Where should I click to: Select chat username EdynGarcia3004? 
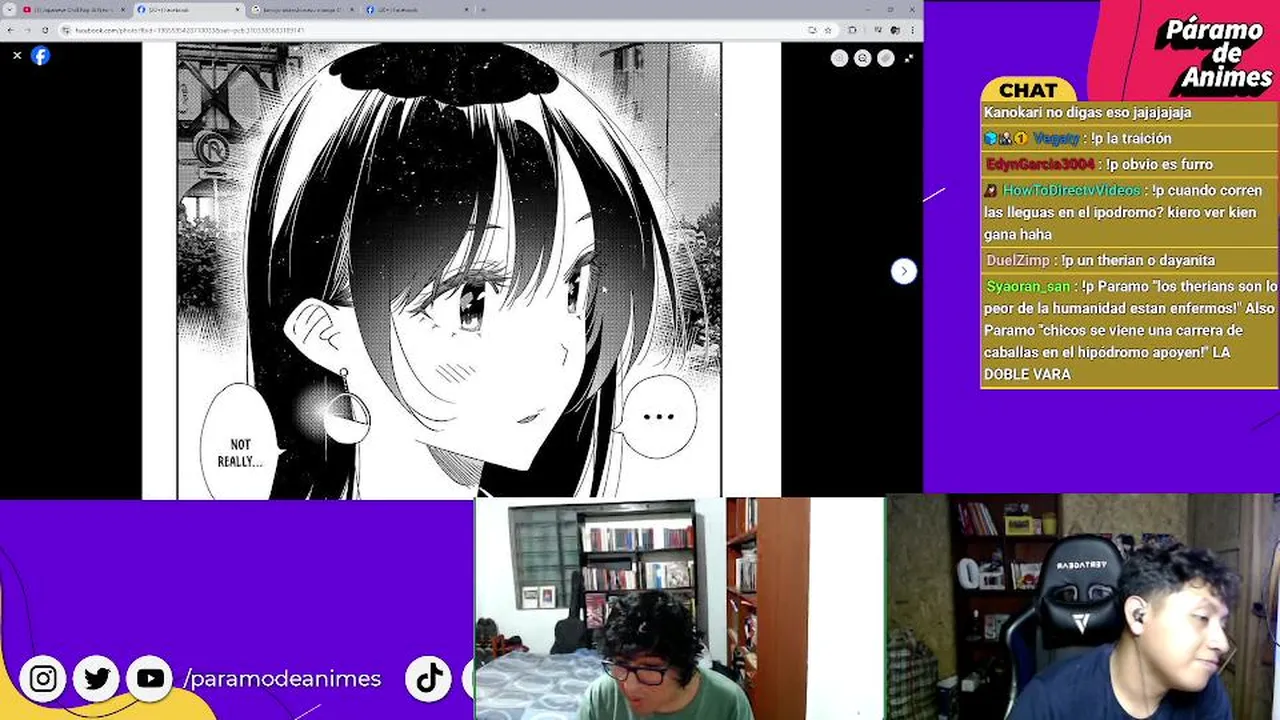pos(1040,164)
